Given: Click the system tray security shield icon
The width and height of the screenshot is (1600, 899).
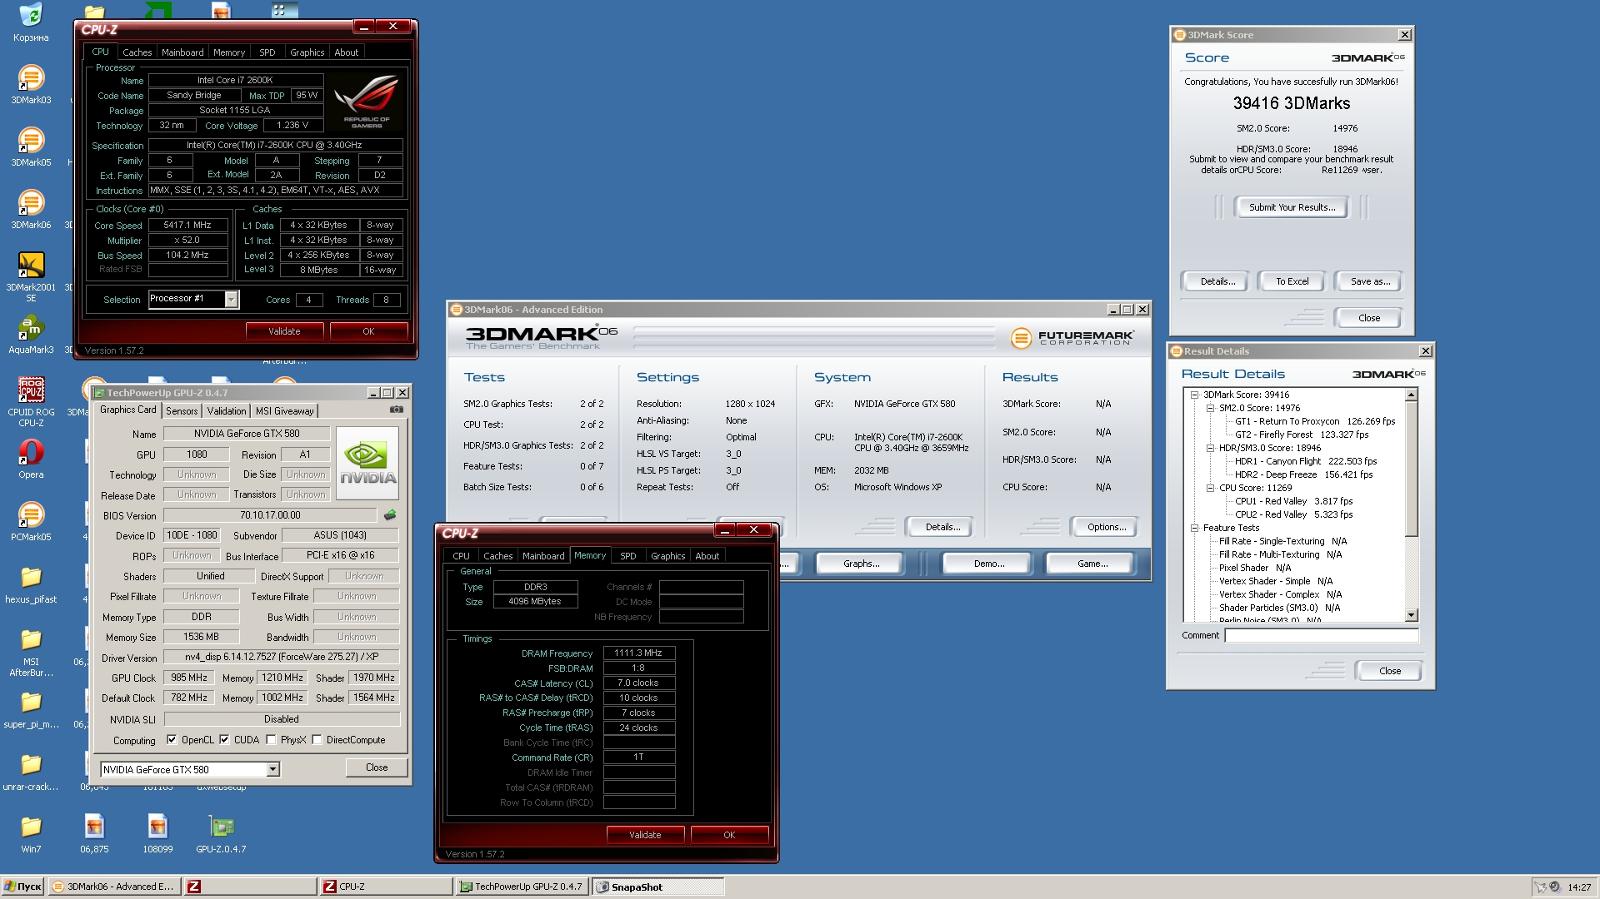Looking at the screenshot, I should [1541, 887].
